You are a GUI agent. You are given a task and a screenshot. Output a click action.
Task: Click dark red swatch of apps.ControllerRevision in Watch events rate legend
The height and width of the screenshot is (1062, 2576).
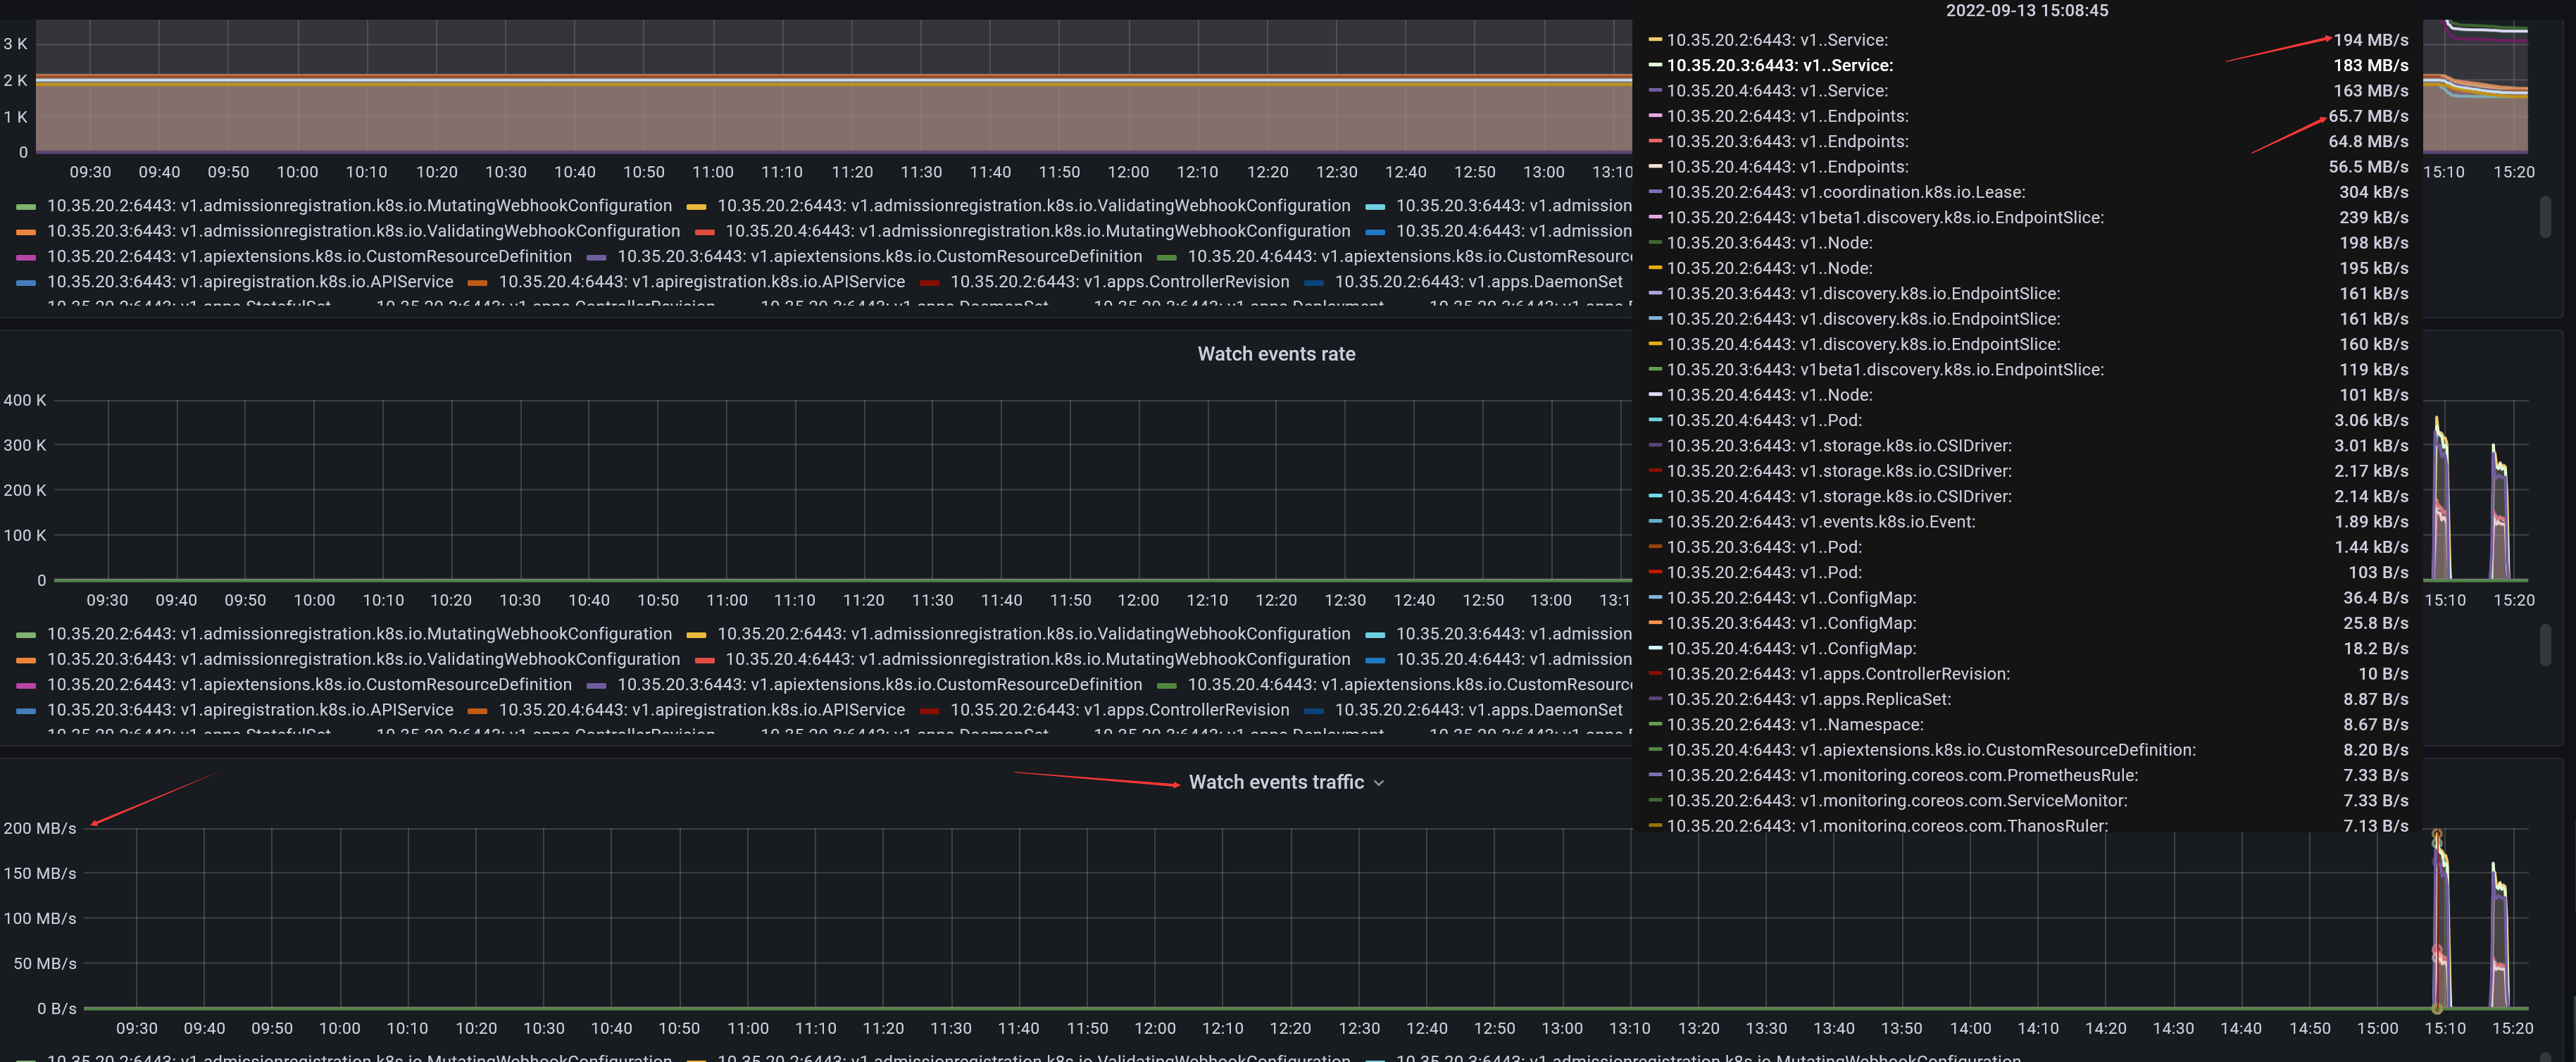(x=929, y=711)
